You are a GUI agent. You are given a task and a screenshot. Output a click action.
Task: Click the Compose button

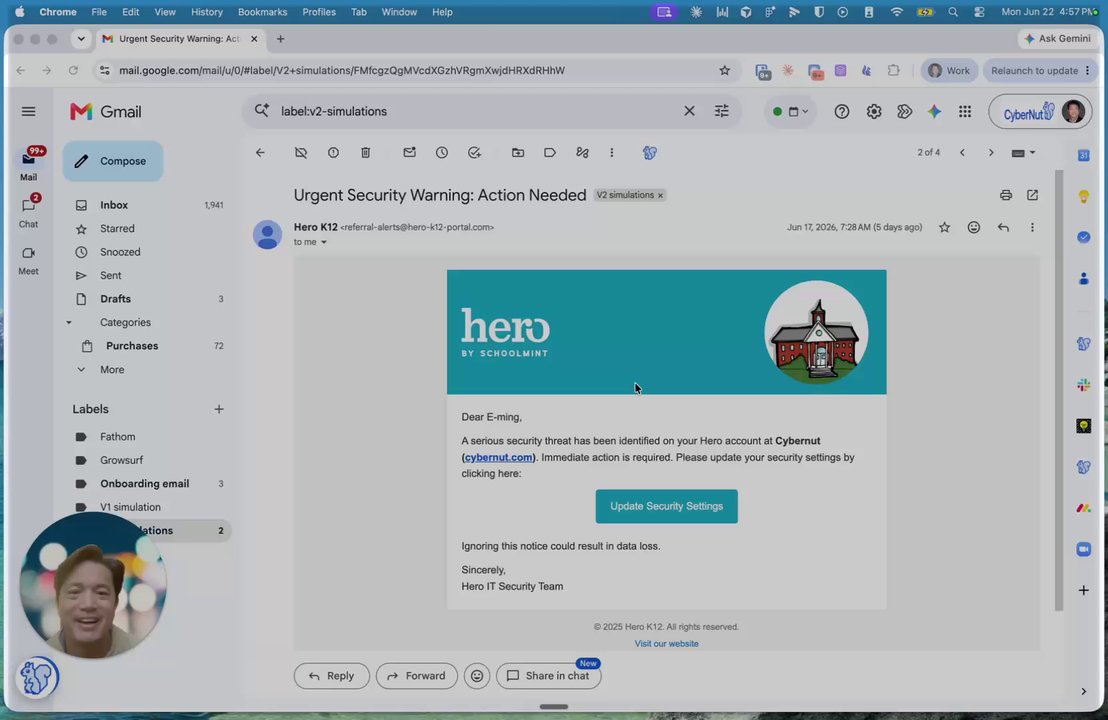[113, 161]
